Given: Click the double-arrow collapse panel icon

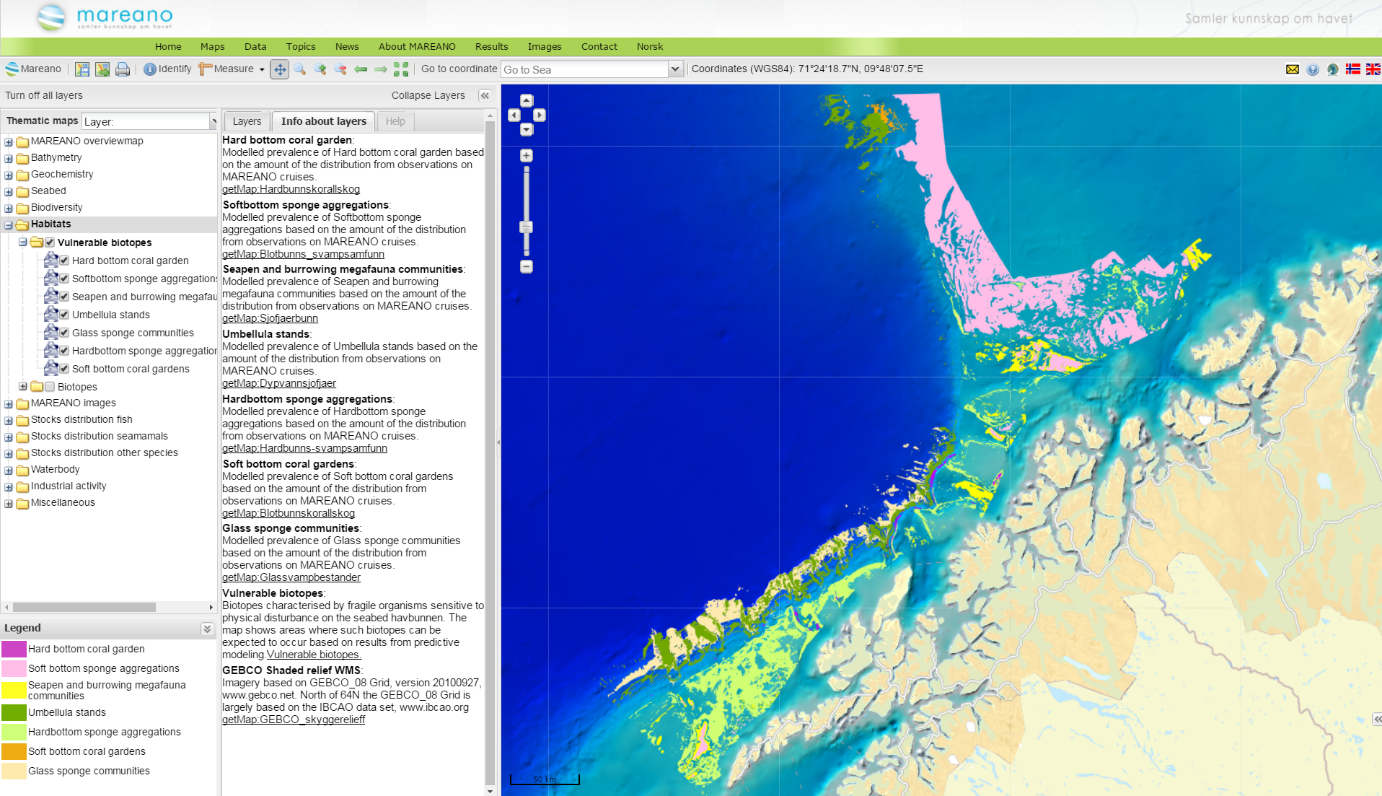Looking at the screenshot, I should [x=484, y=95].
